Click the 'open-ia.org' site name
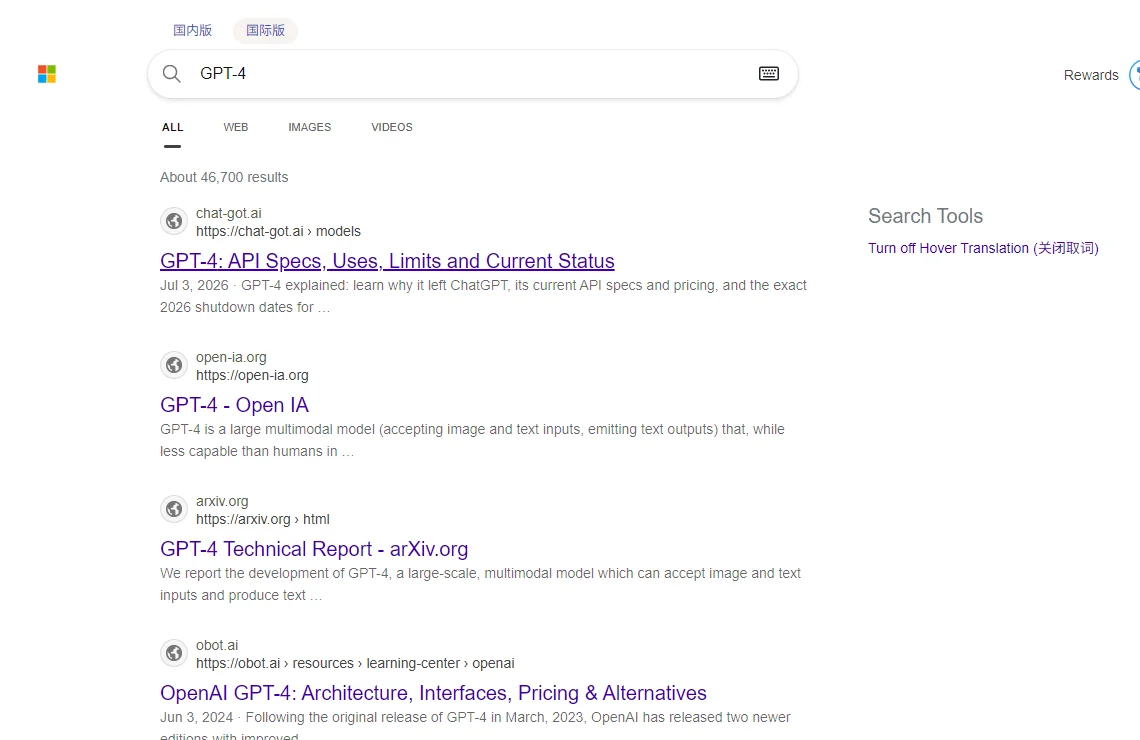 coord(231,357)
